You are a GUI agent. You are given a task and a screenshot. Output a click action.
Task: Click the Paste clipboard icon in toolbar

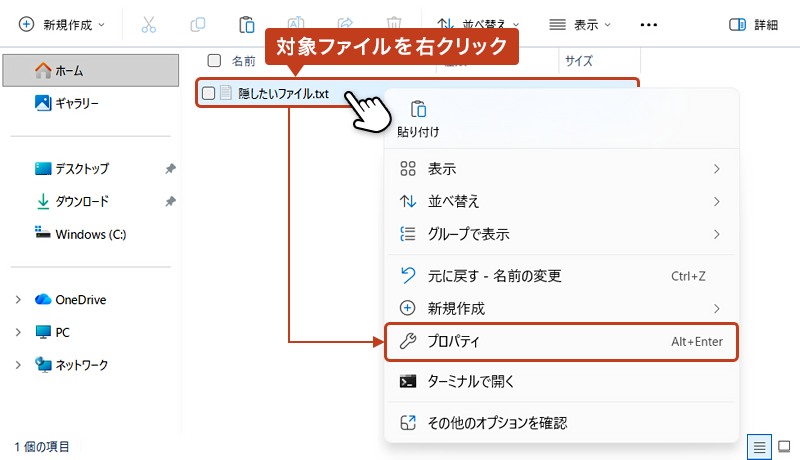[246, 24]
